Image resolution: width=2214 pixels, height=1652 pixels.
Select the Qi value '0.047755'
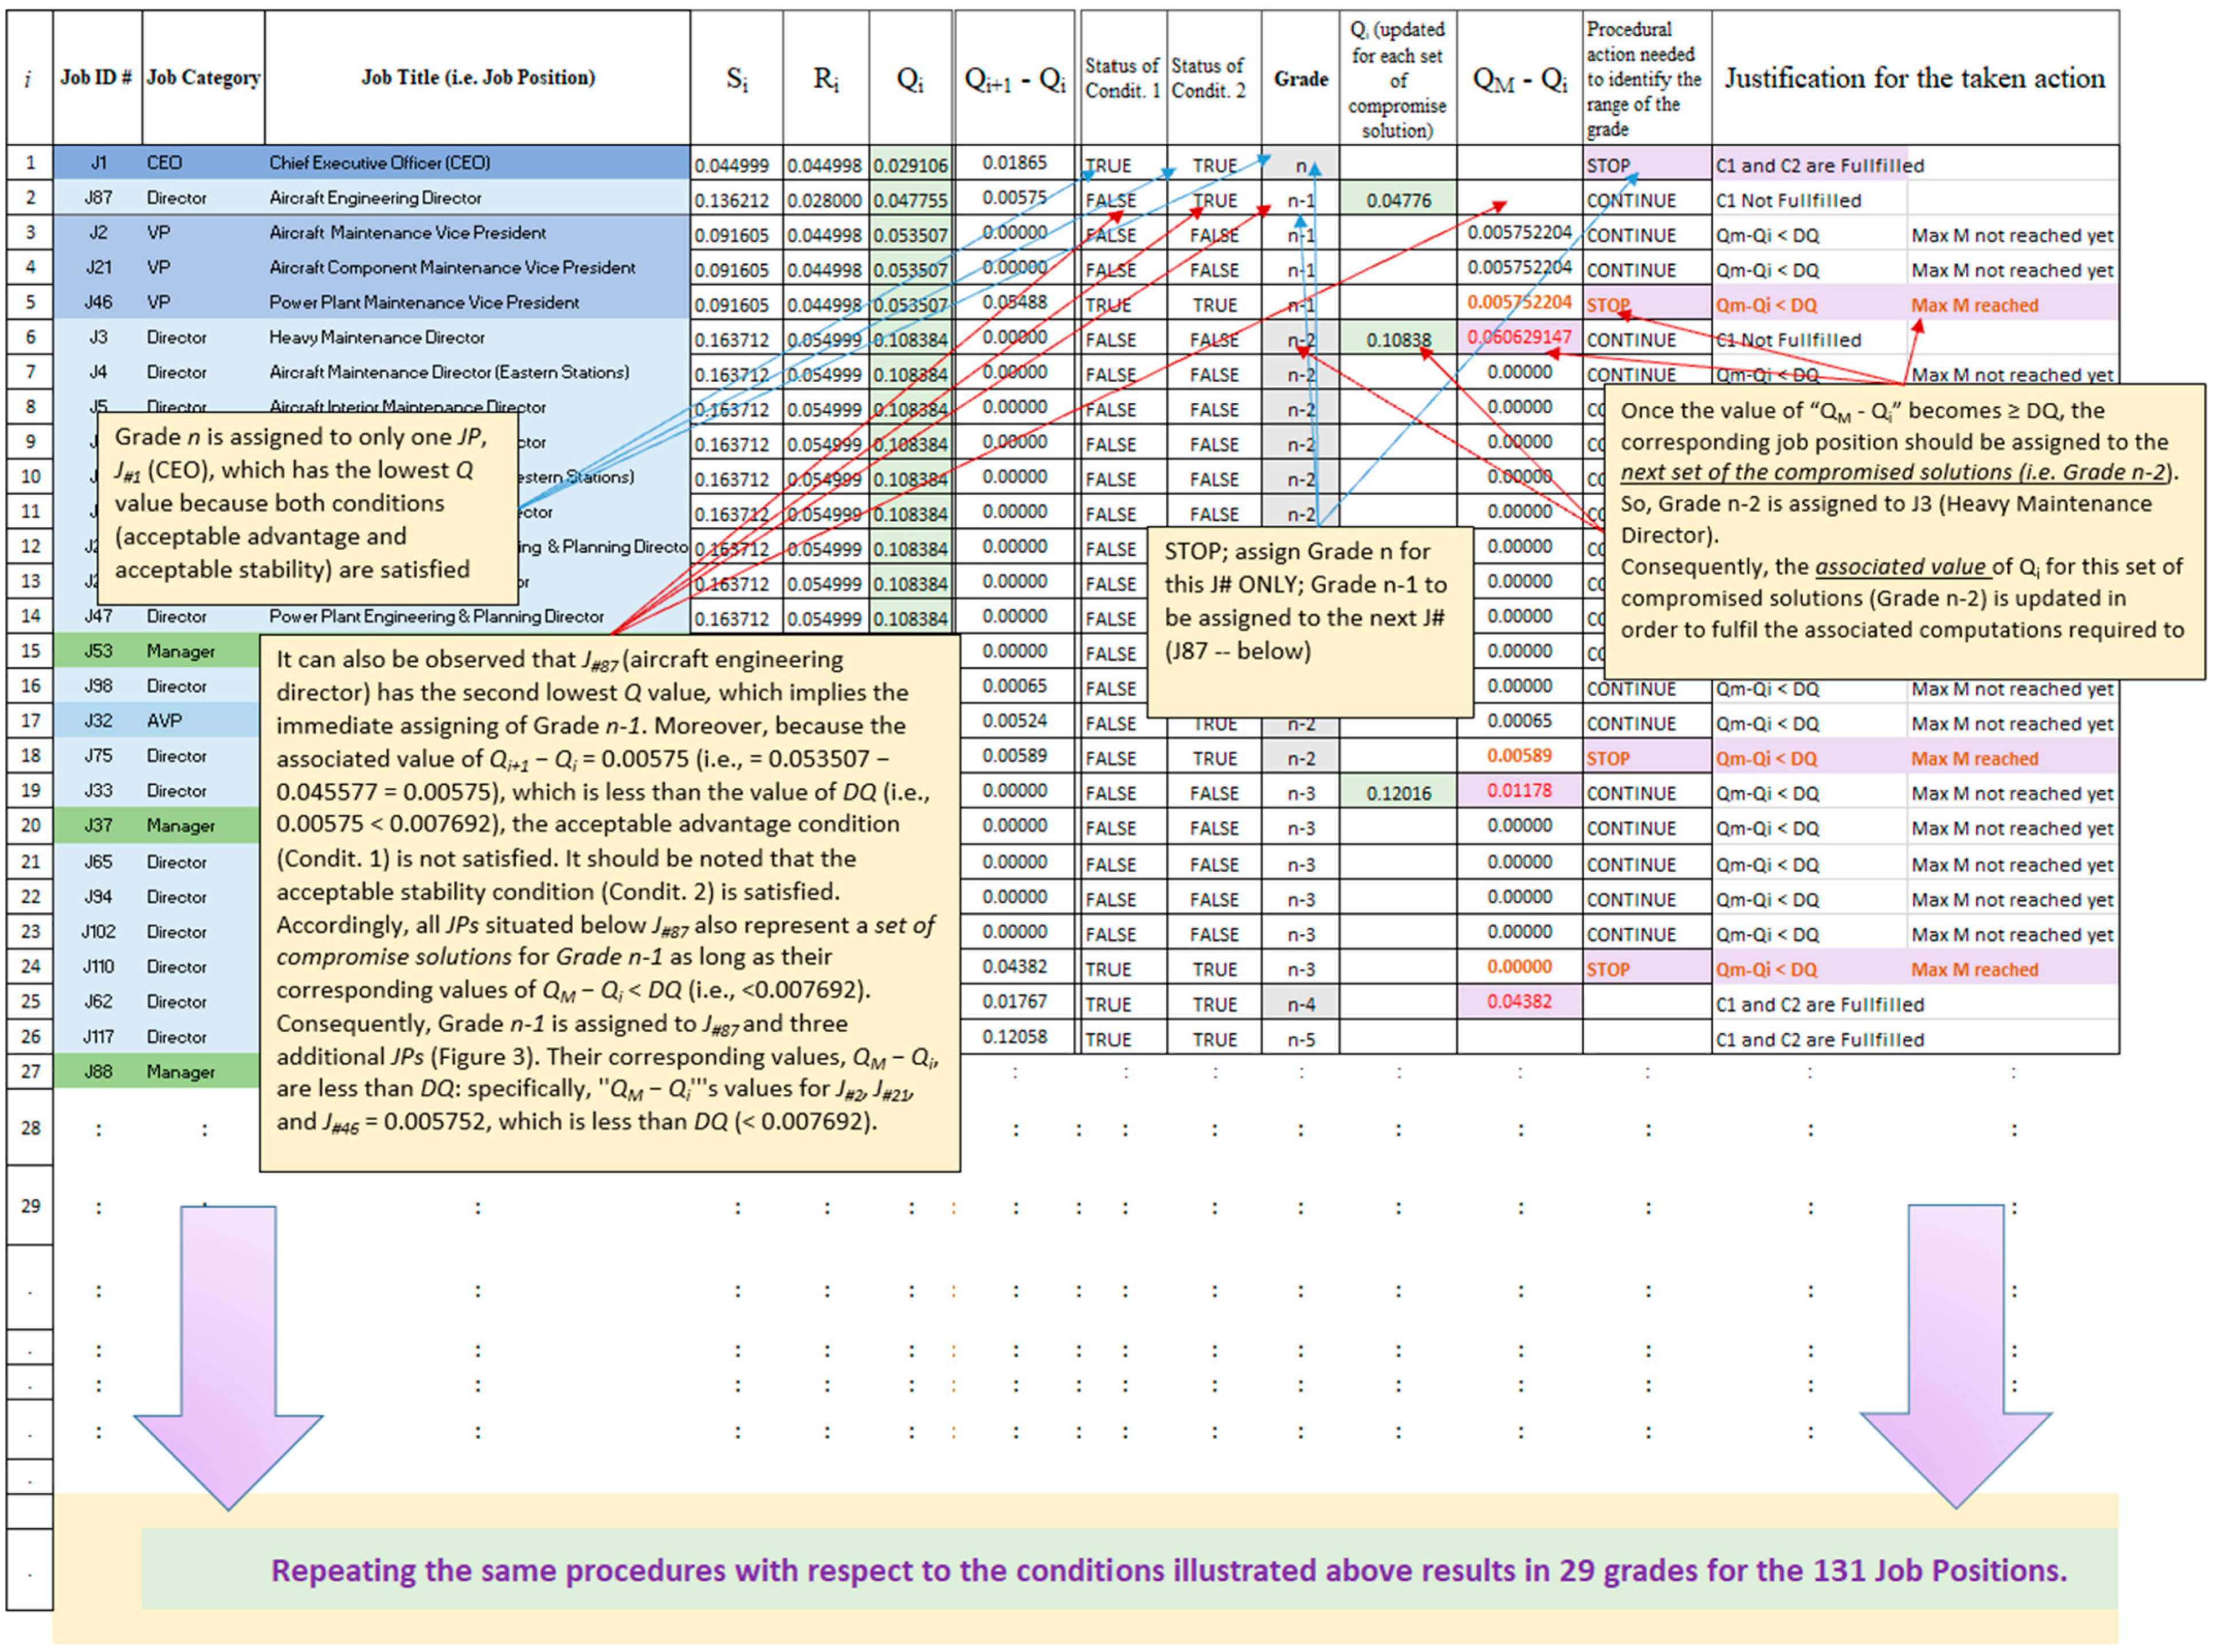pyautogui.click(x=910, y=200)
